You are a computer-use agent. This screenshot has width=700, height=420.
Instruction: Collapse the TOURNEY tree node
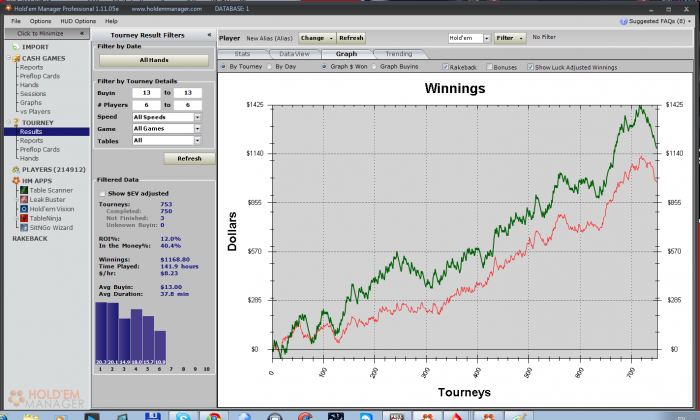(8, 122)
